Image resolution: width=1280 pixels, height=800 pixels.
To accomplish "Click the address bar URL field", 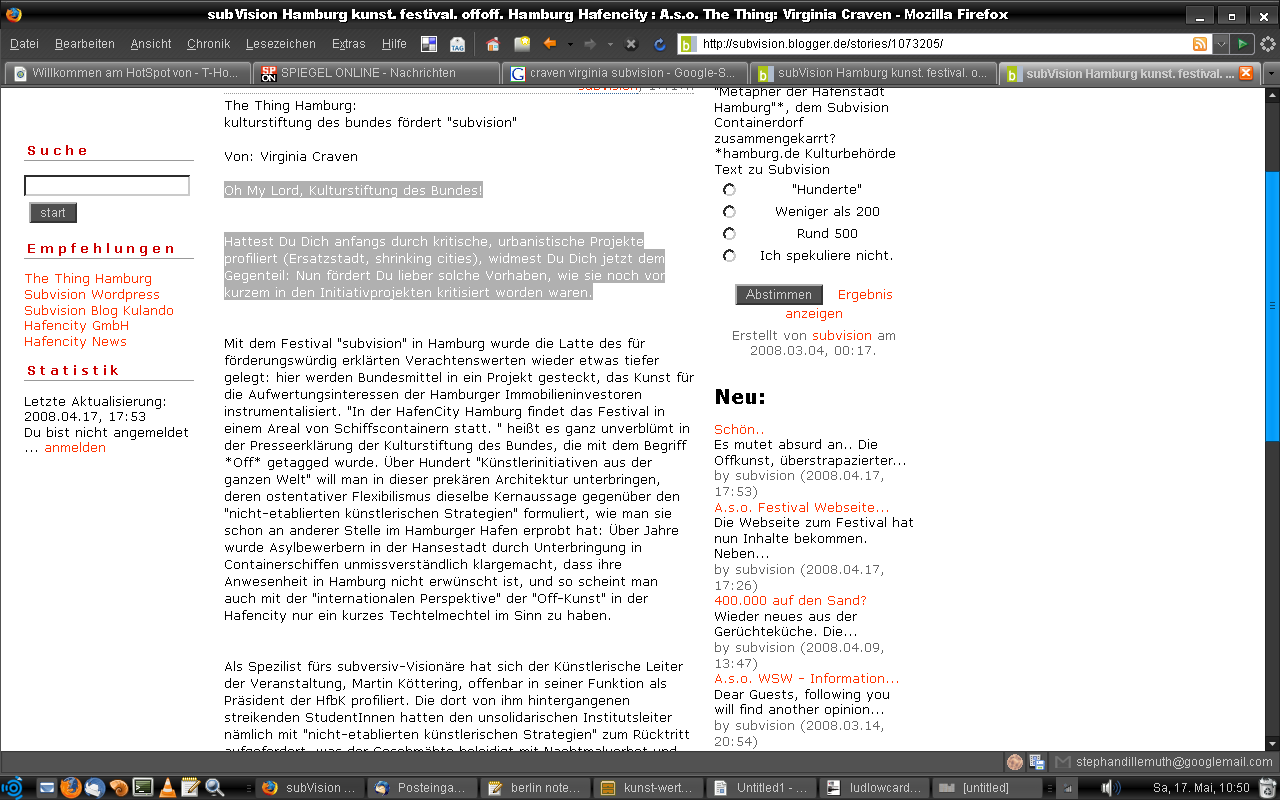I will tap(943, 44).
